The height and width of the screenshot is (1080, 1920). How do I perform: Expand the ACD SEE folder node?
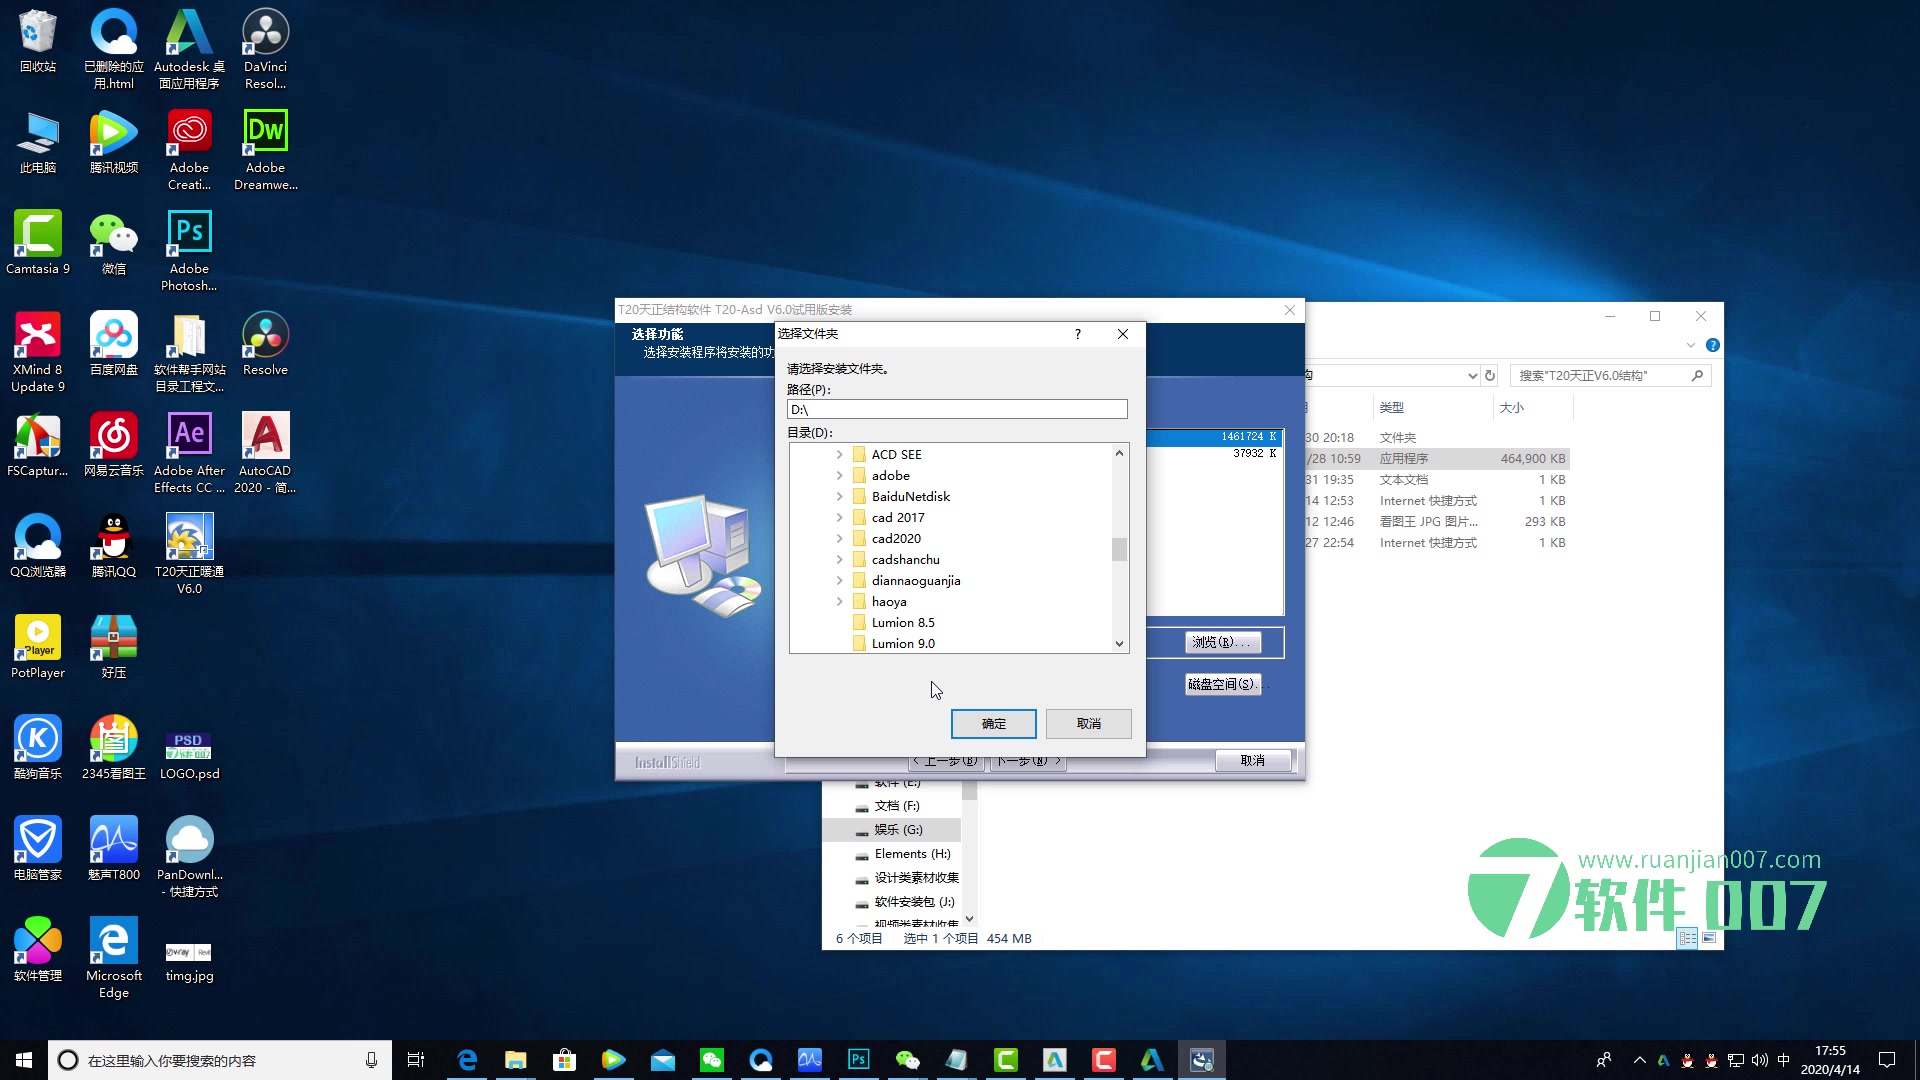coord(839,454)
